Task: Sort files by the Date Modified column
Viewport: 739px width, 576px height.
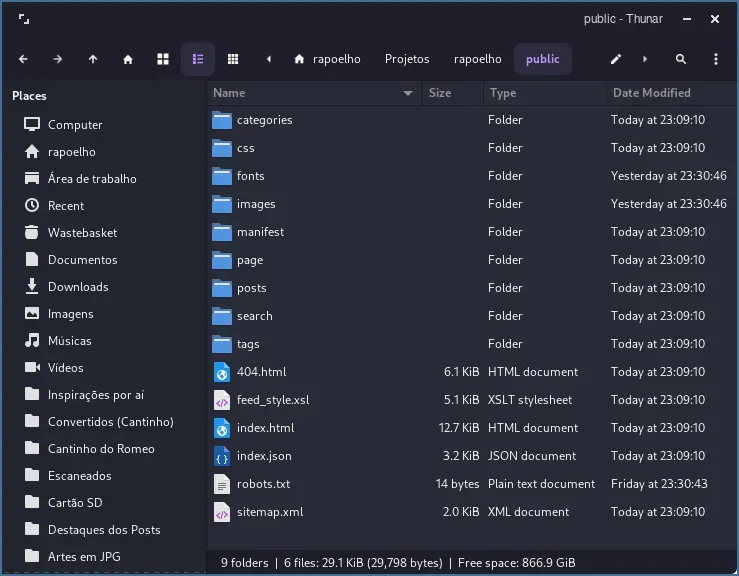Action: 652,93
